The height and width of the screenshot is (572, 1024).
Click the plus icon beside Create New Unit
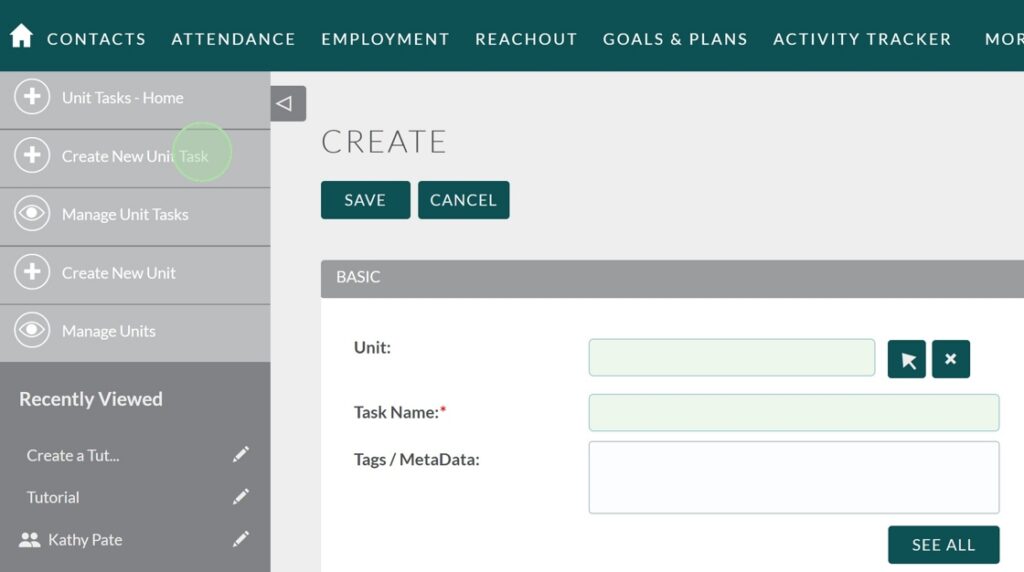[32, 272]
